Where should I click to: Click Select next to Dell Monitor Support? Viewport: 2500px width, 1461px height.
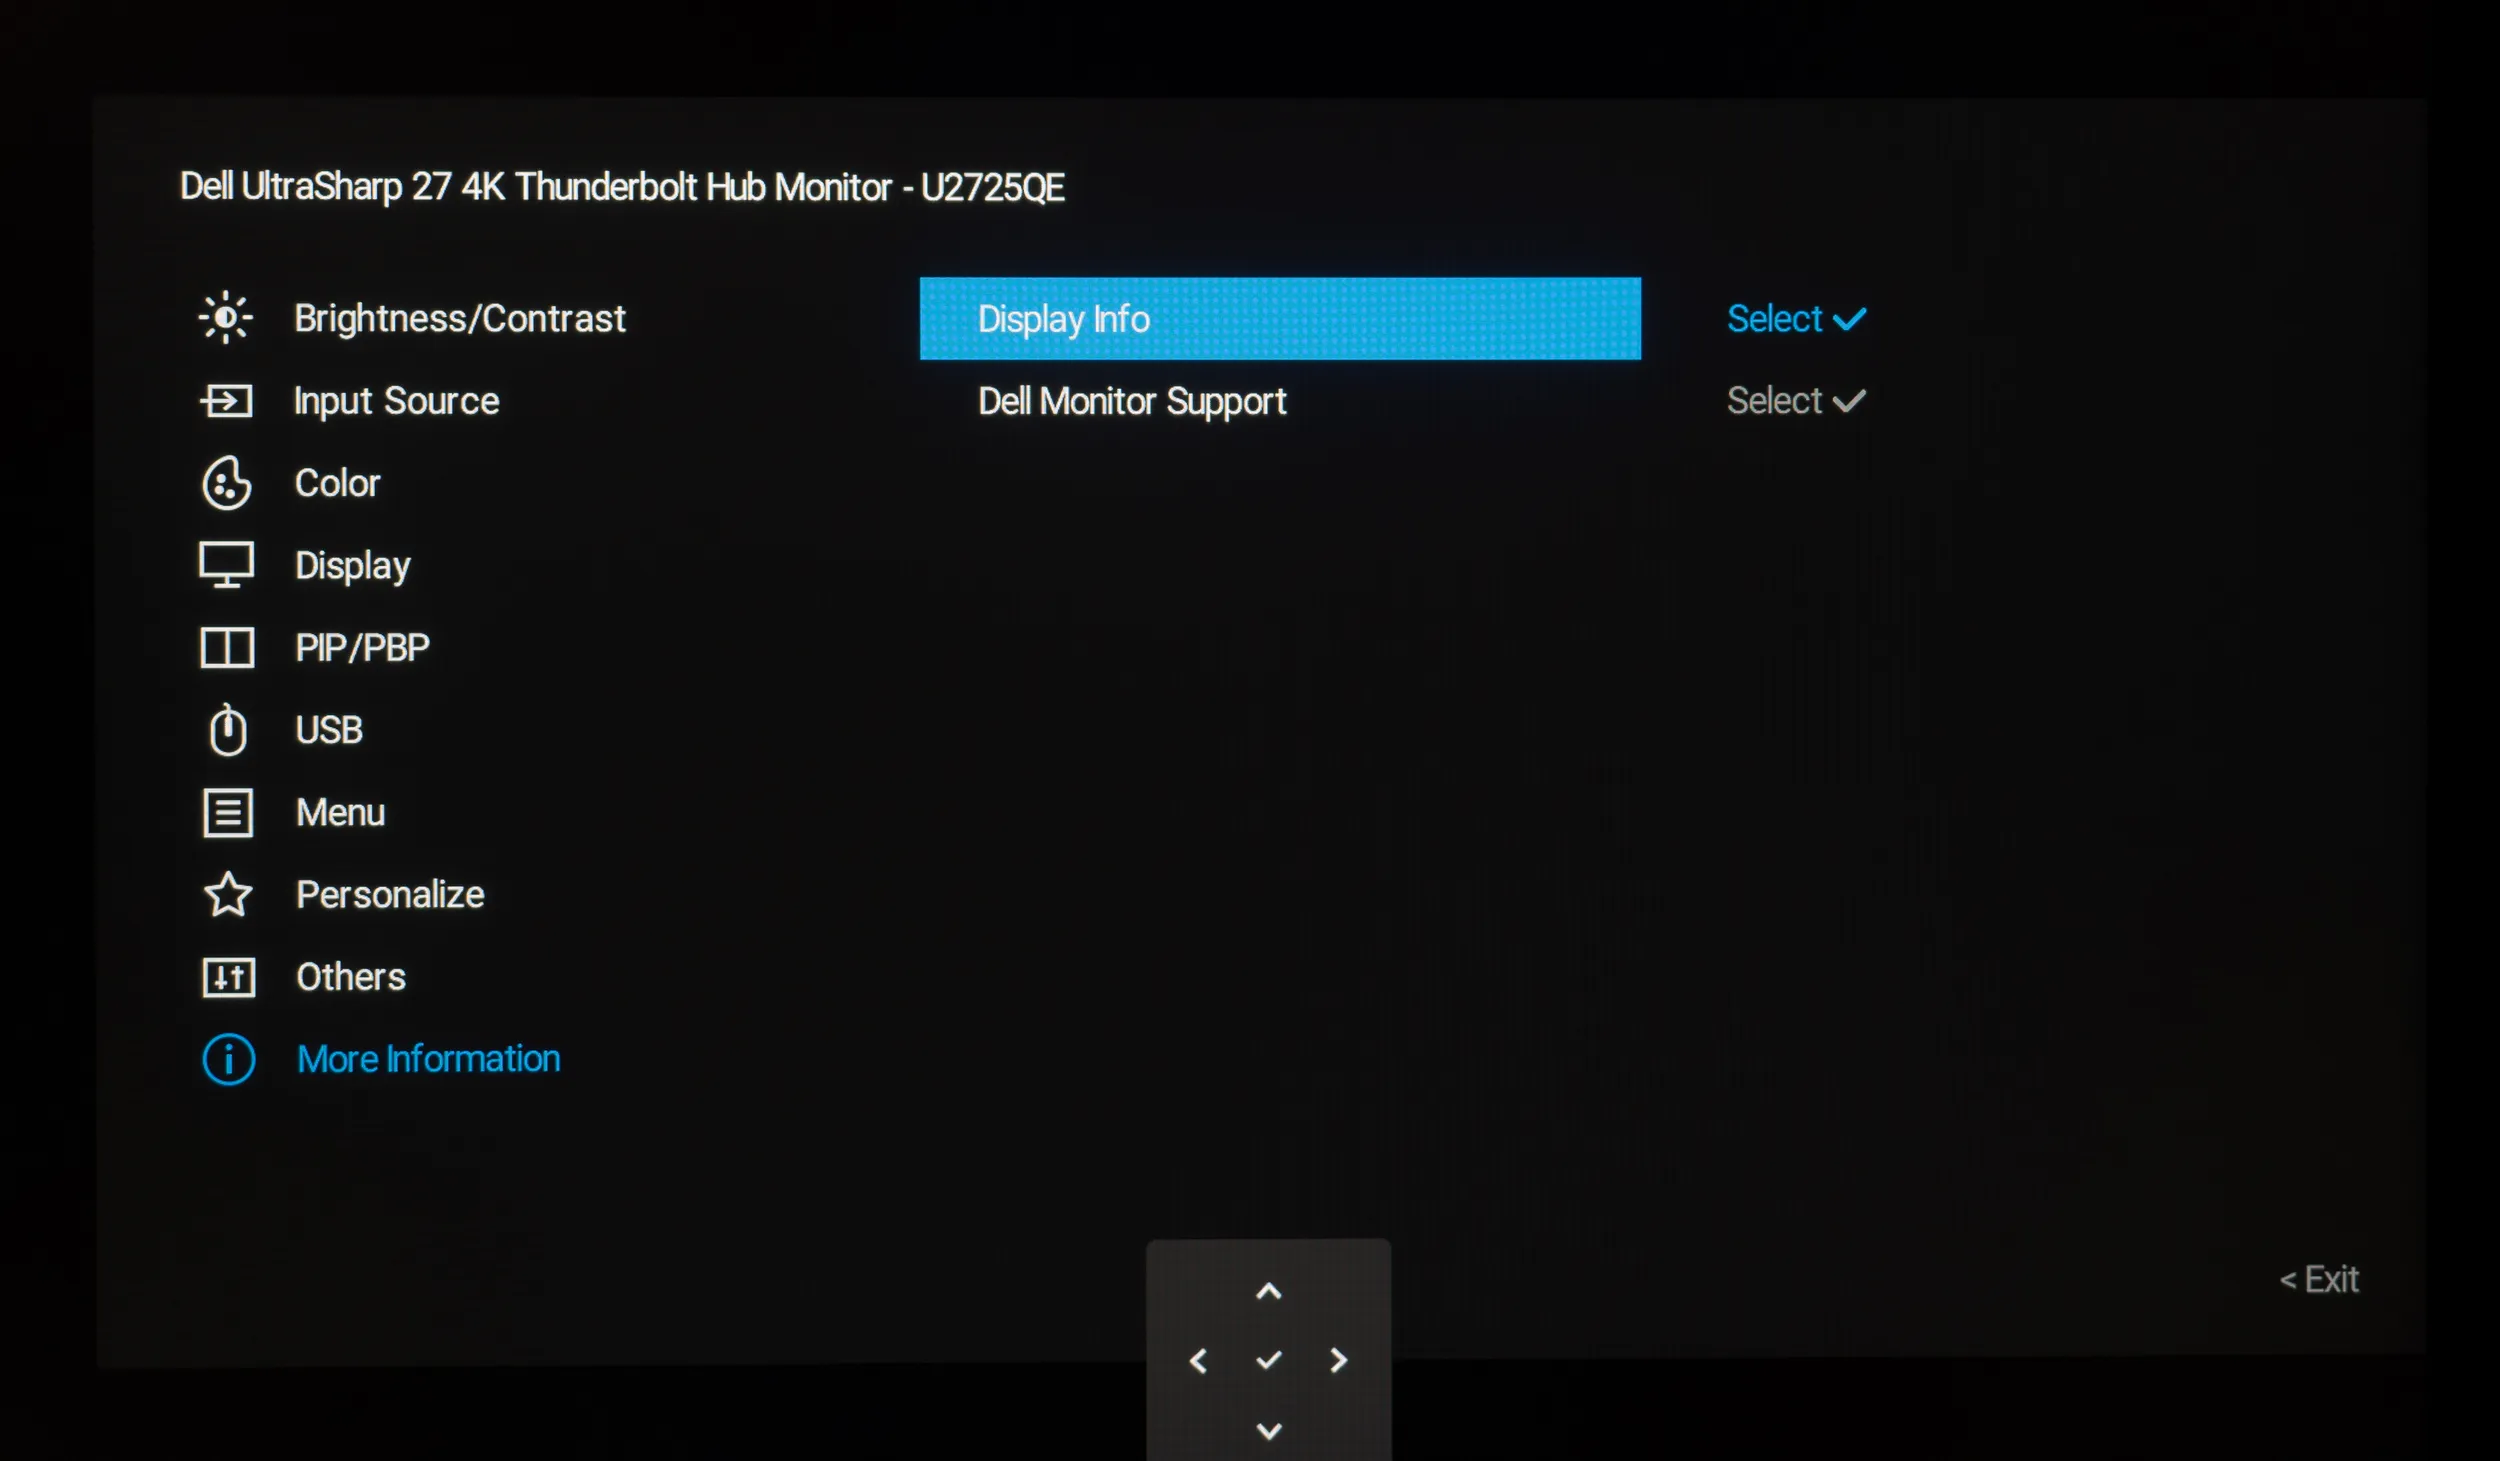[x=1795, y=401]
